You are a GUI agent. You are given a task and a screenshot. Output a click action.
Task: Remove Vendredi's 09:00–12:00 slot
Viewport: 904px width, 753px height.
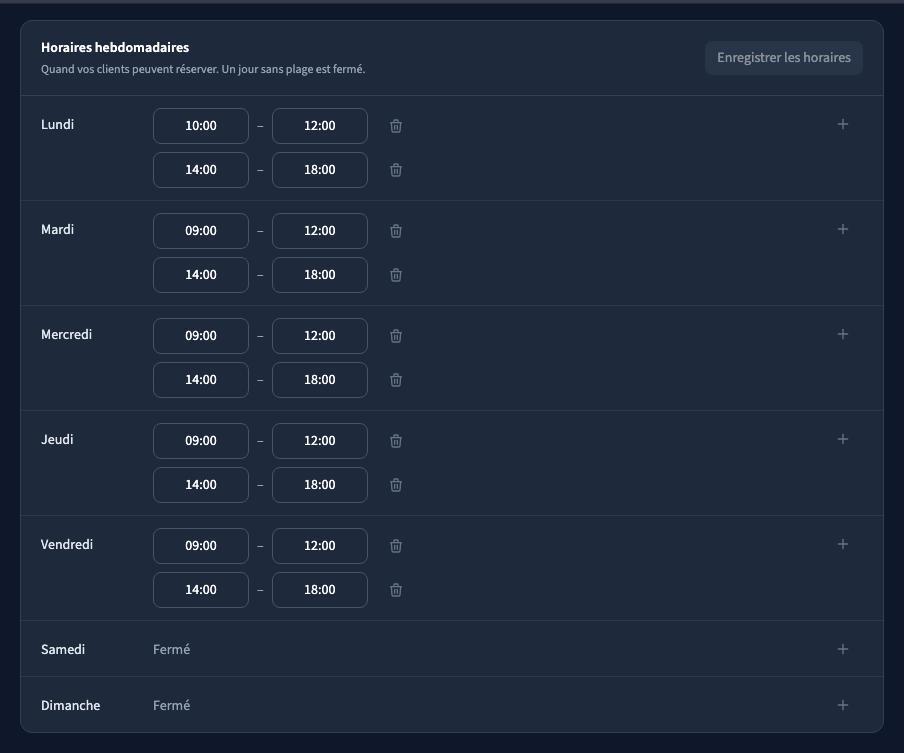396,545
